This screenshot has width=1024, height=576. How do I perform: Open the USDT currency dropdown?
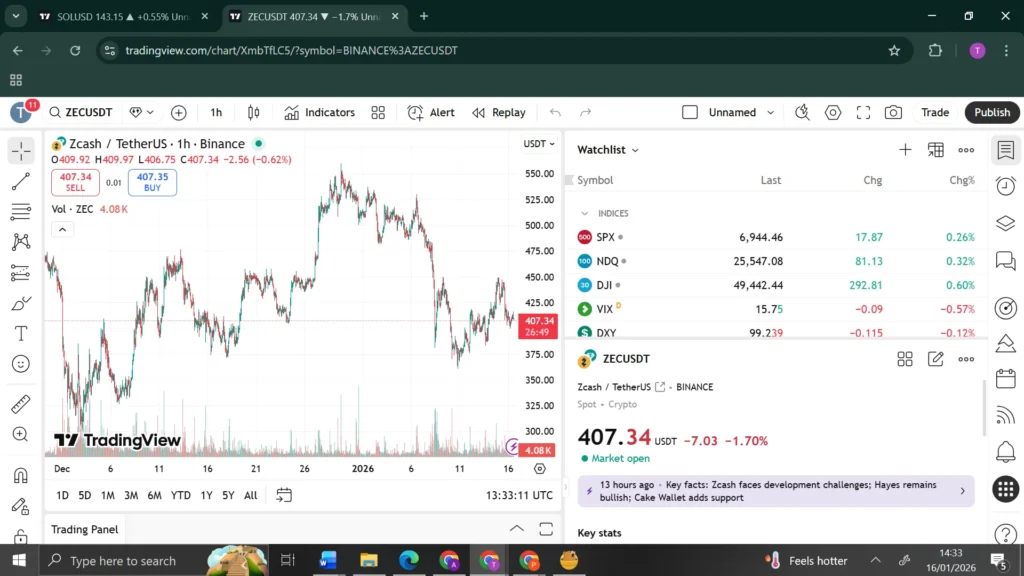(539, 144)
